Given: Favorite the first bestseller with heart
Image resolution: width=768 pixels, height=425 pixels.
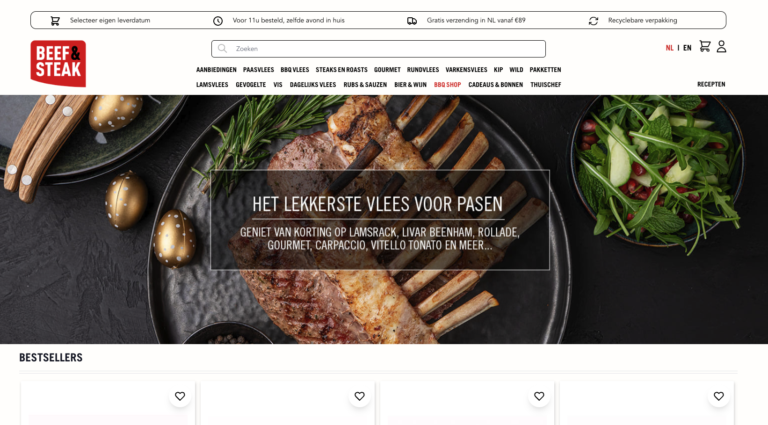Looking at the screenshot, I should point(180,396).
